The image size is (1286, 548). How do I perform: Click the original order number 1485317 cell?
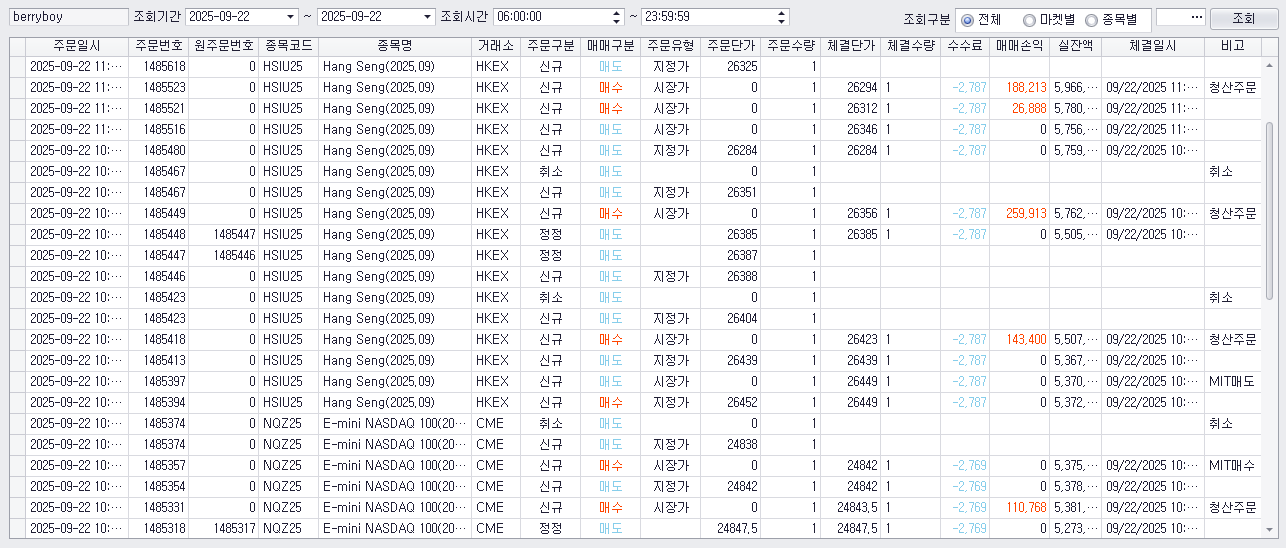pos(224,528)
